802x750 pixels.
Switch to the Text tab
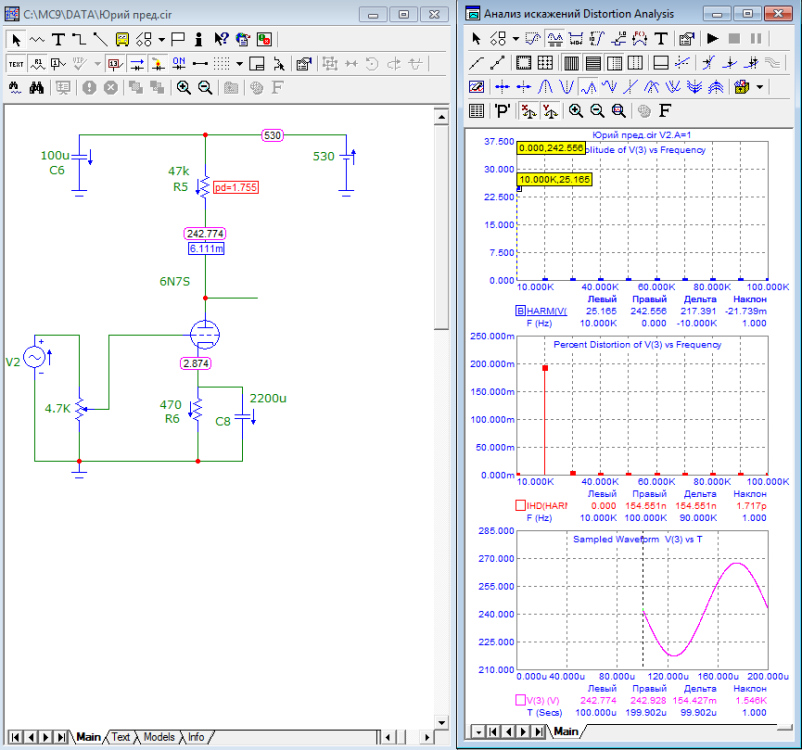tap(121, 737)
